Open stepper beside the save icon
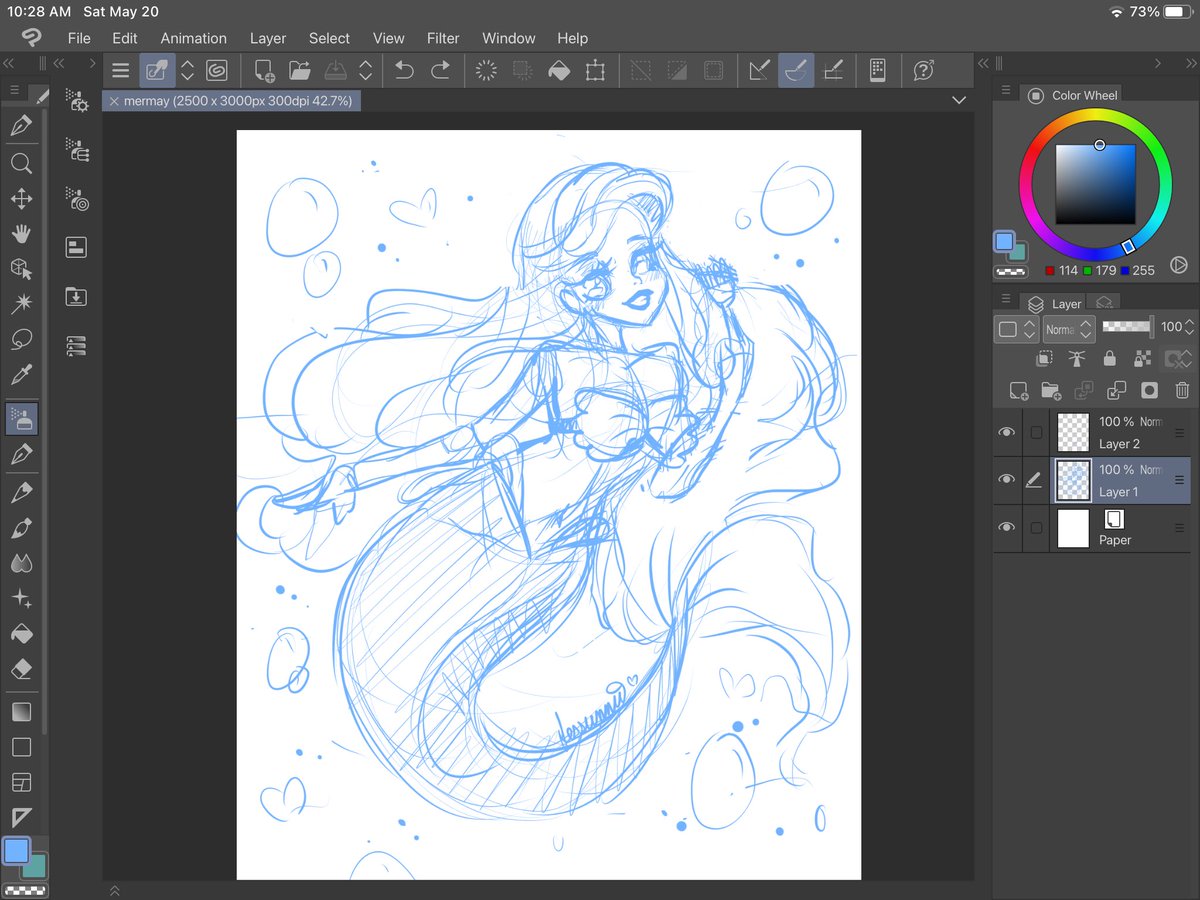1200x900 pixels. point(366,70)
